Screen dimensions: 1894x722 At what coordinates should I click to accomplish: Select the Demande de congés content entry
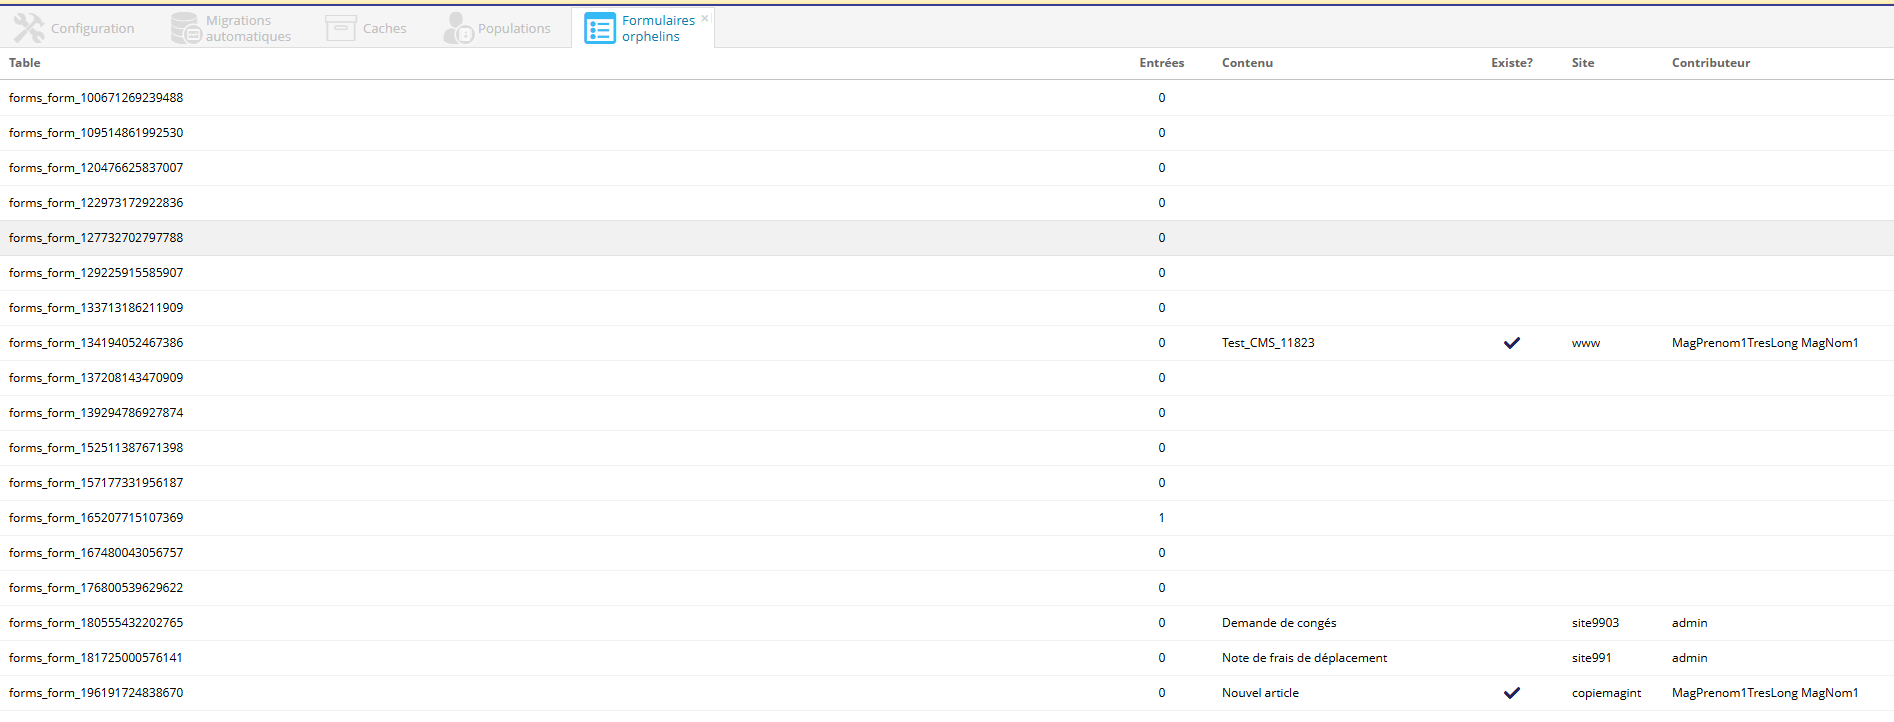click(1279, 623)
